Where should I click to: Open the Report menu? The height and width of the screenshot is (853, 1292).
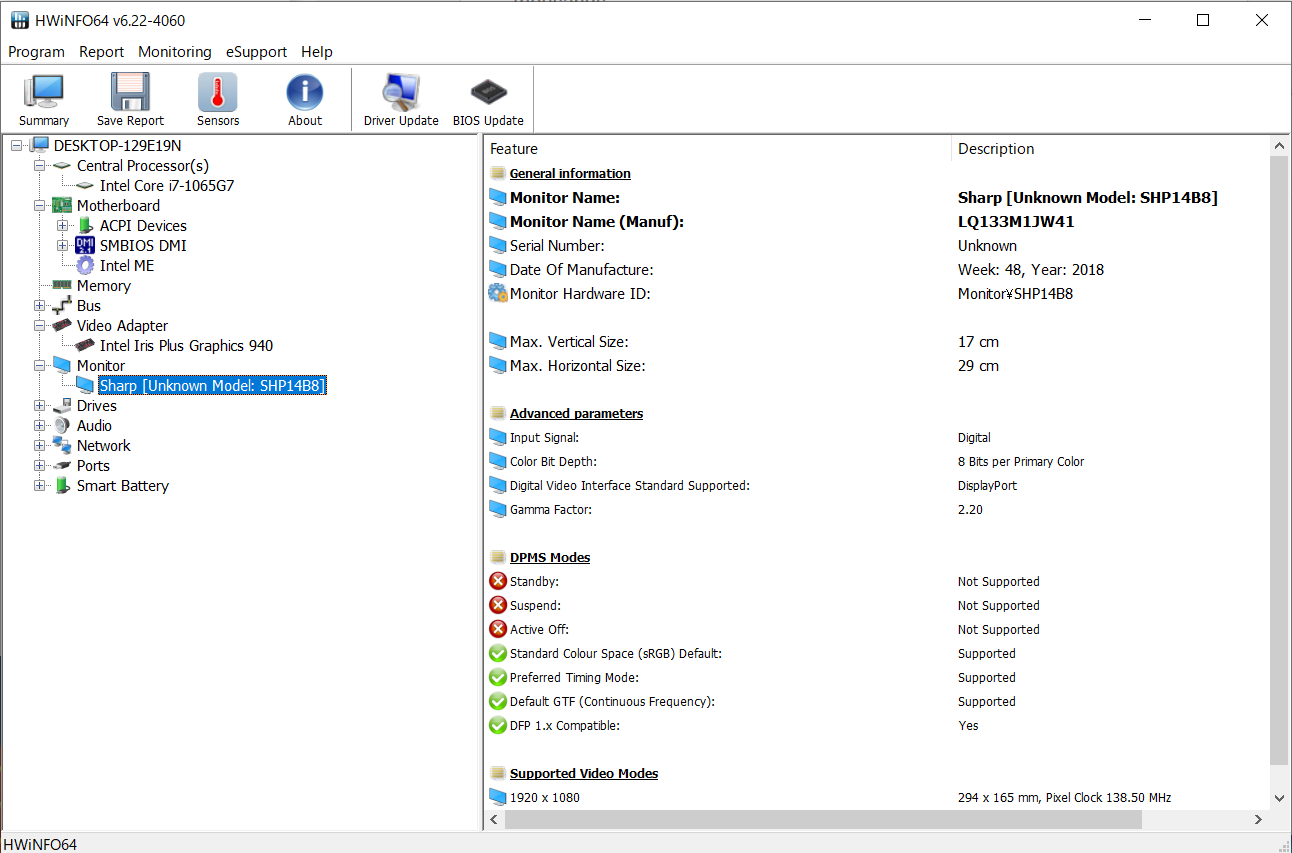pos(101,52)
